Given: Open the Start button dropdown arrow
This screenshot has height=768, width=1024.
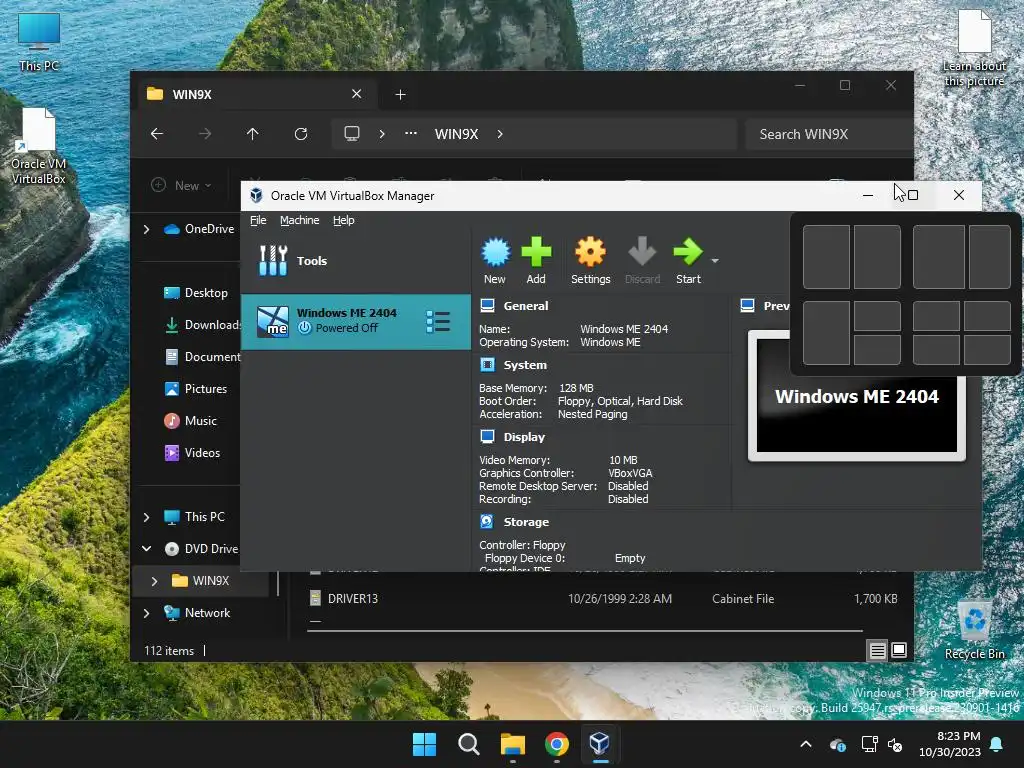Looking at the screenshot, I should click(715, 261).
